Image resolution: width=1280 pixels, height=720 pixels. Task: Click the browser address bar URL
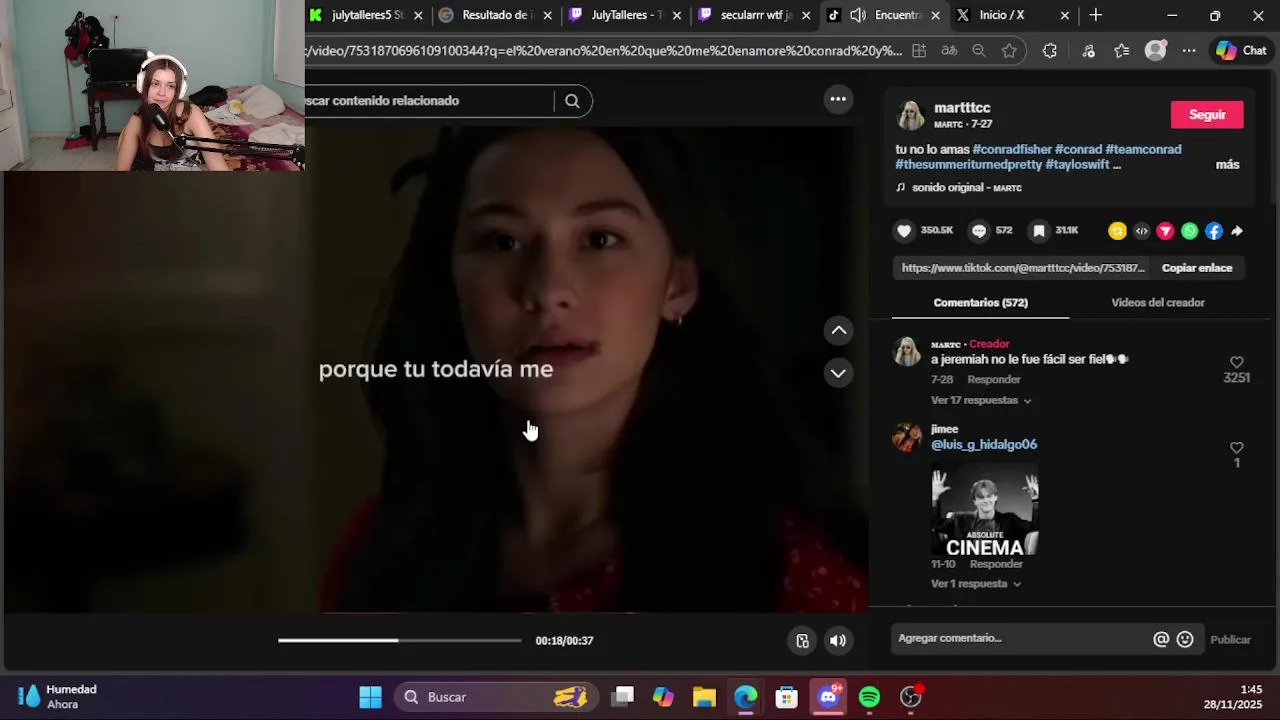click(604, 51)
